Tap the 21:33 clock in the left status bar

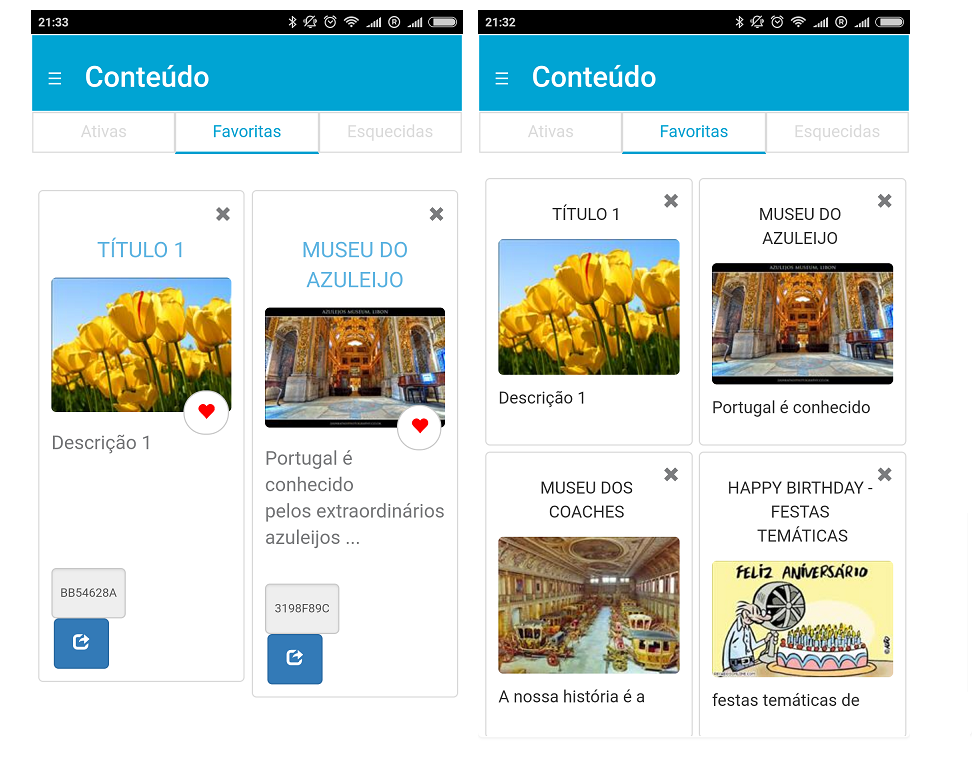click(x=54, y=22)
